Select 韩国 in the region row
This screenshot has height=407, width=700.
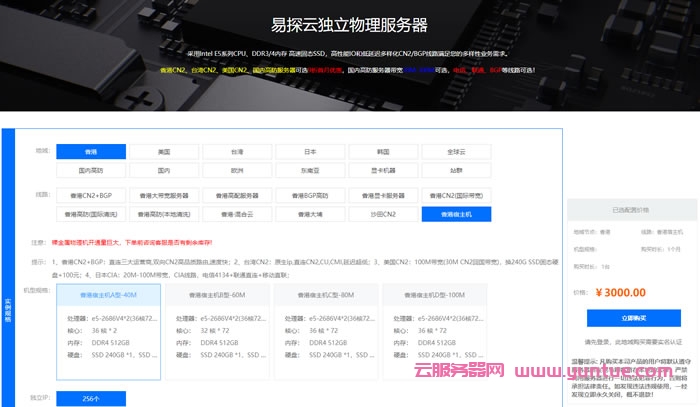tap(383, 151)
